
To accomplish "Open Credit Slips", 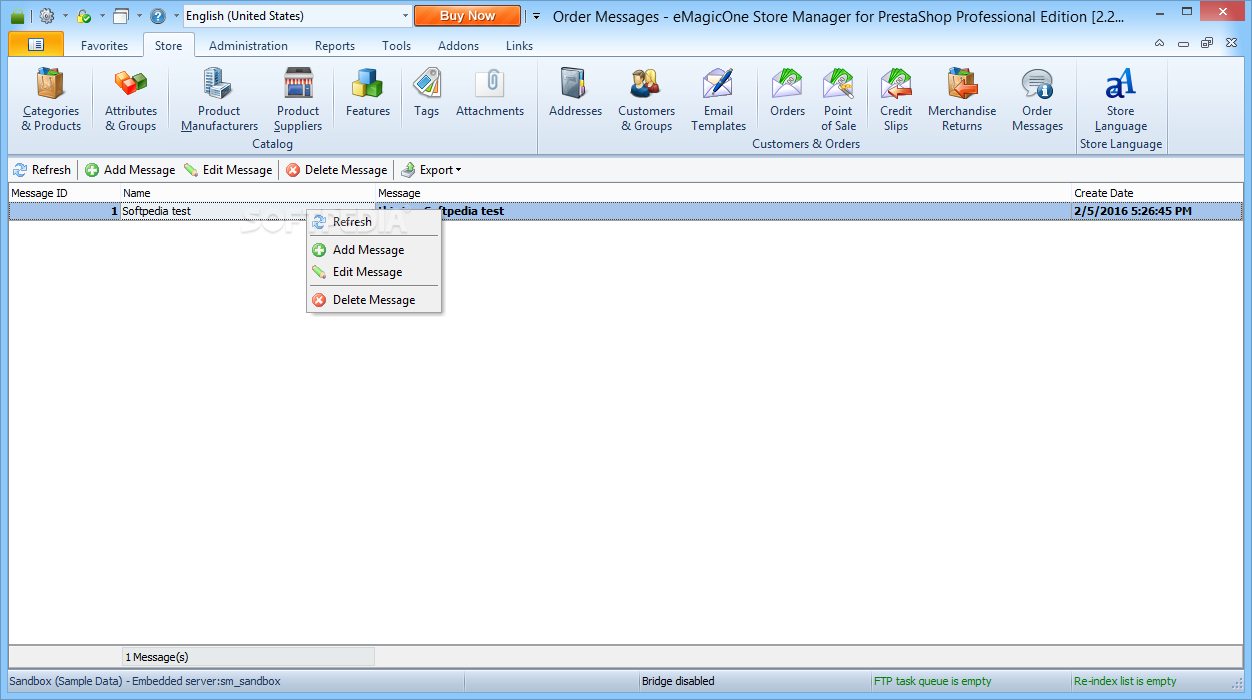I will pyautogui.click(x=896, y=100).
